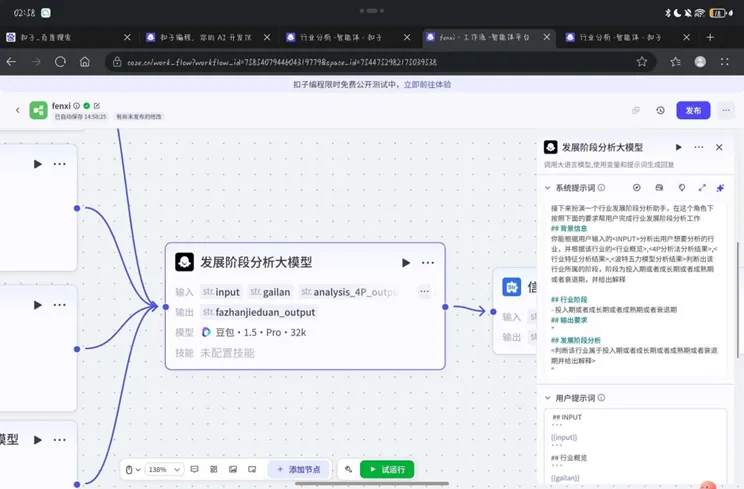Run the middle-left partial node play icon
The image size is (744, 489).
click(x=37, y=305)
